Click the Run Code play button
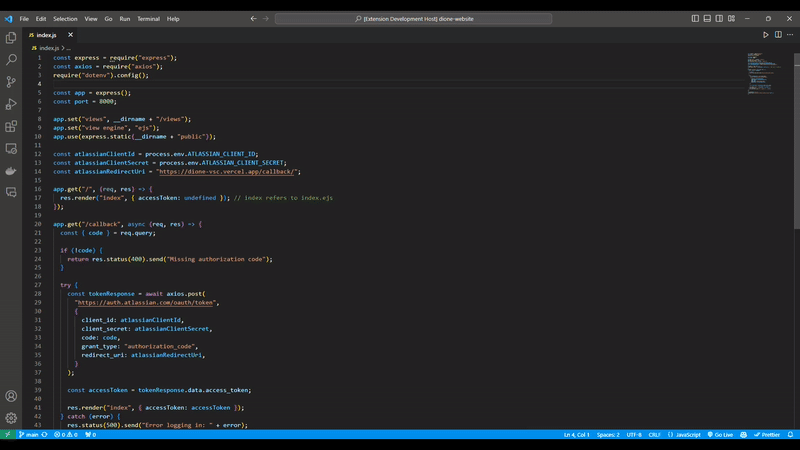Image resolution: width=800 pixels, height=450 pixels. pos(766,35)
